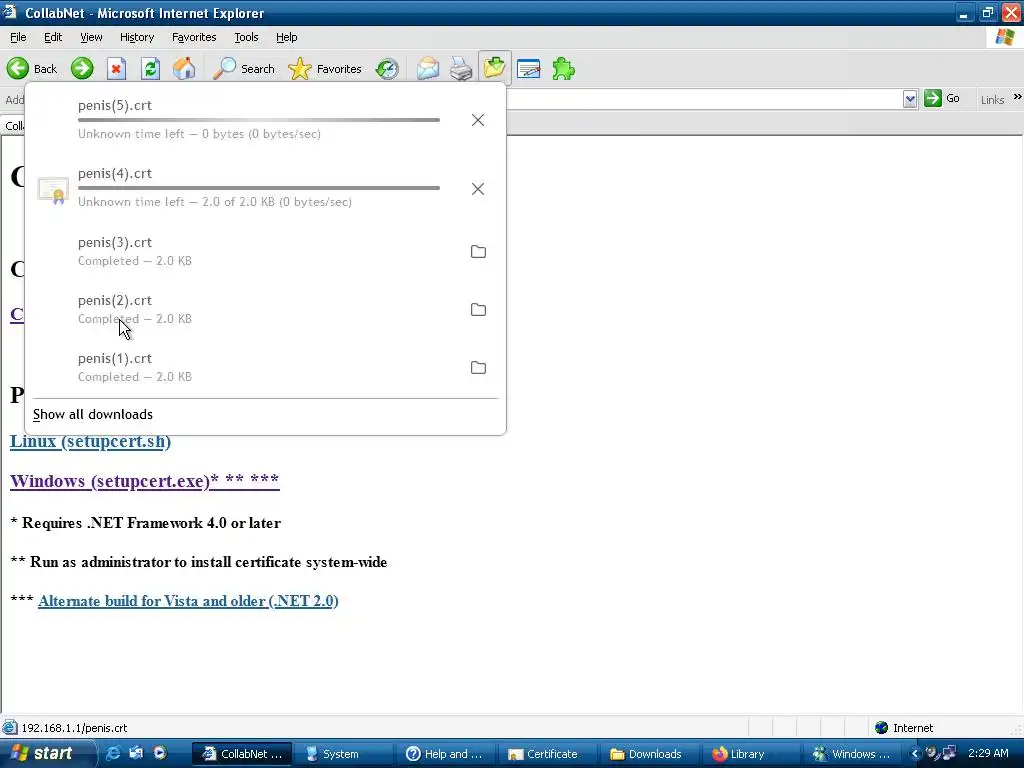Image resolution: width=1024 pixels, height=768 pixels.
Task: Click the address bar input field
Action: pos(704,99)
